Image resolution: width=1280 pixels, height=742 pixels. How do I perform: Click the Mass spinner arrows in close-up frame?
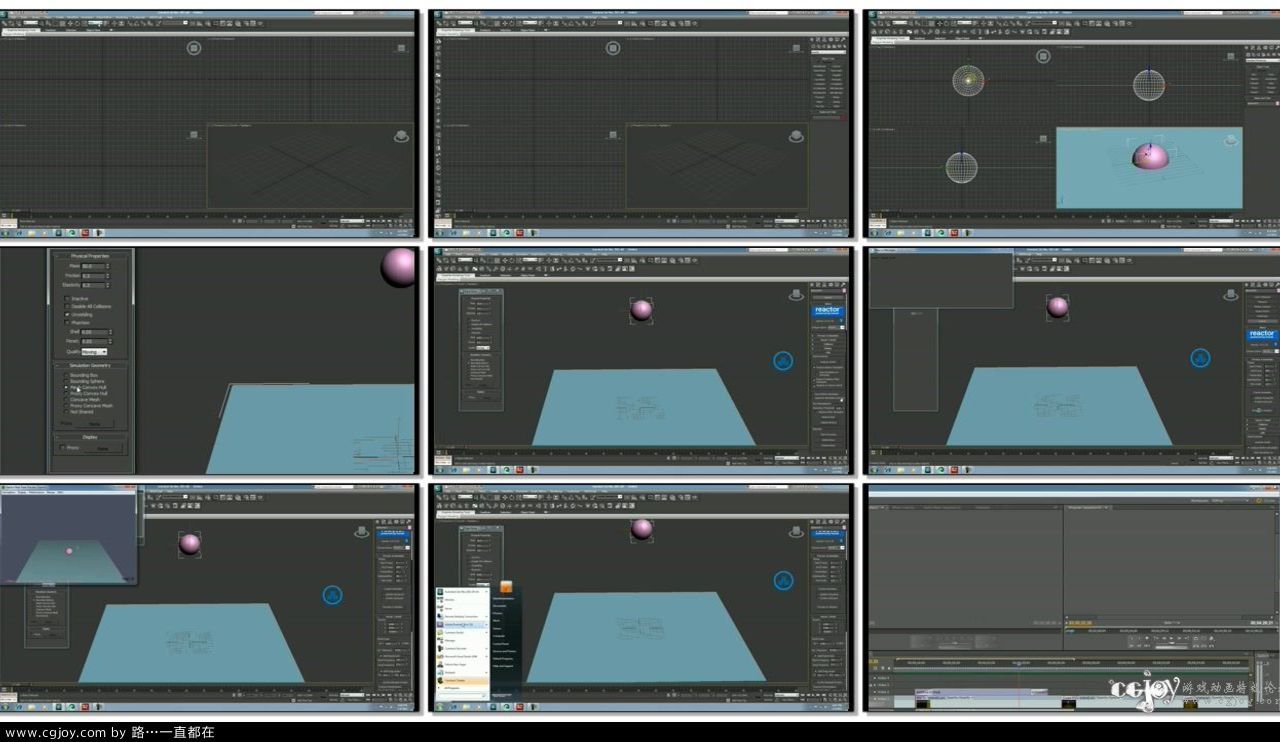[x=108, y=266]
